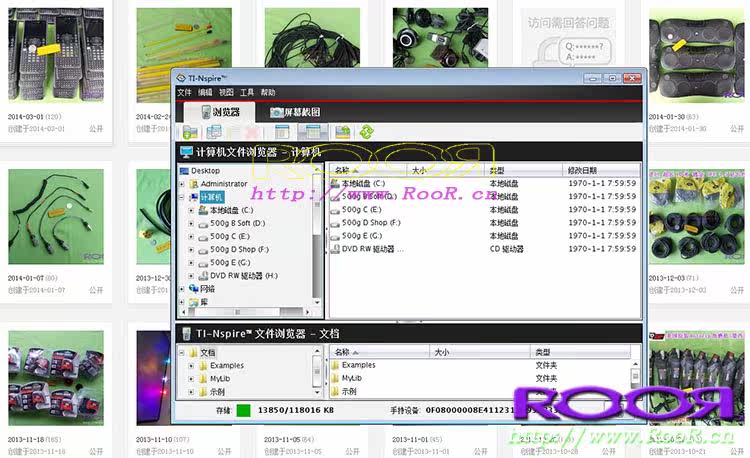Open the 2014-03-01 calculator album thumbnail
The width and height of the screenshot is (750, 458).
pos(56,55)
